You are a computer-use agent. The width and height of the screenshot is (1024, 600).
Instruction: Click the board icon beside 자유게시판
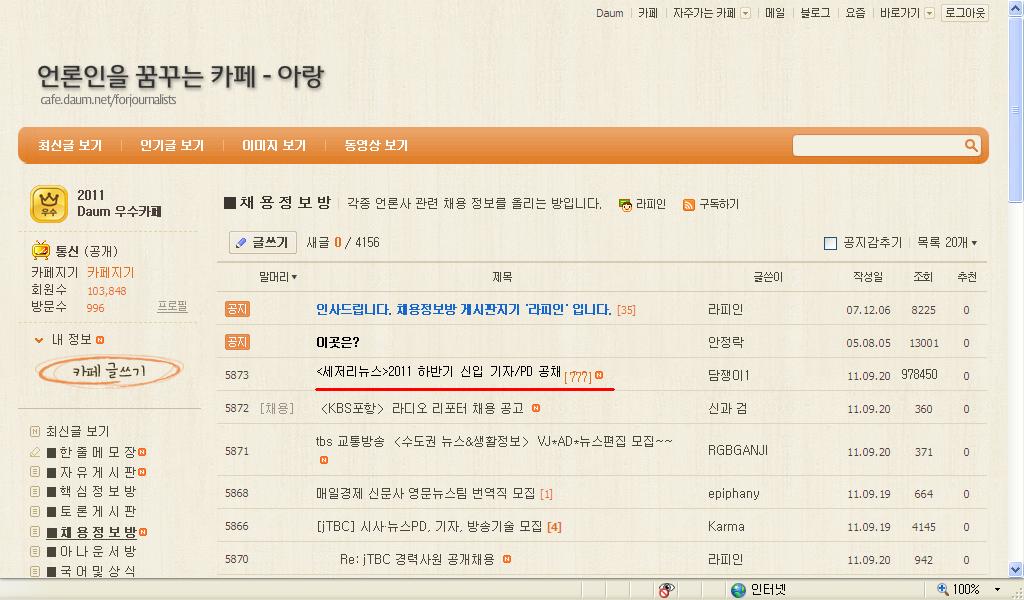point(35,472)
